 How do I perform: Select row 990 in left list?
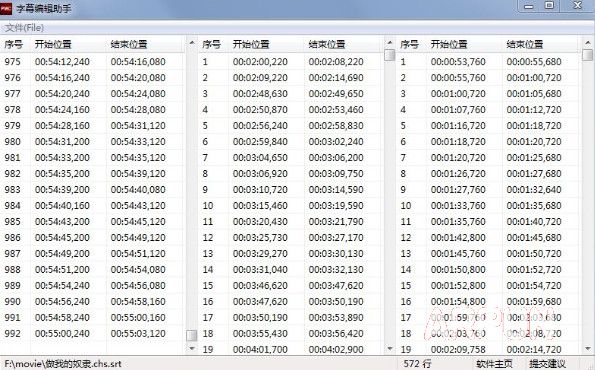tap(93, 301)
